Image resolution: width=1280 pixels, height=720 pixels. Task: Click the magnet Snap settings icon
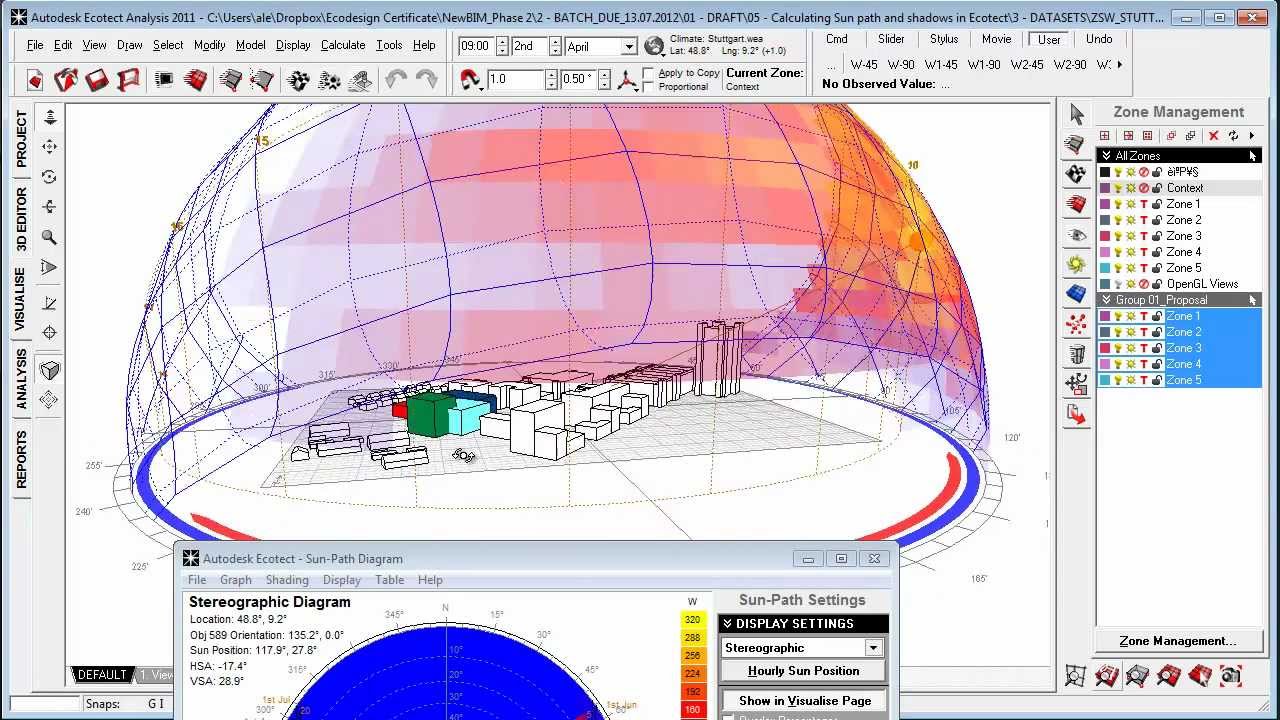[470, 80]
